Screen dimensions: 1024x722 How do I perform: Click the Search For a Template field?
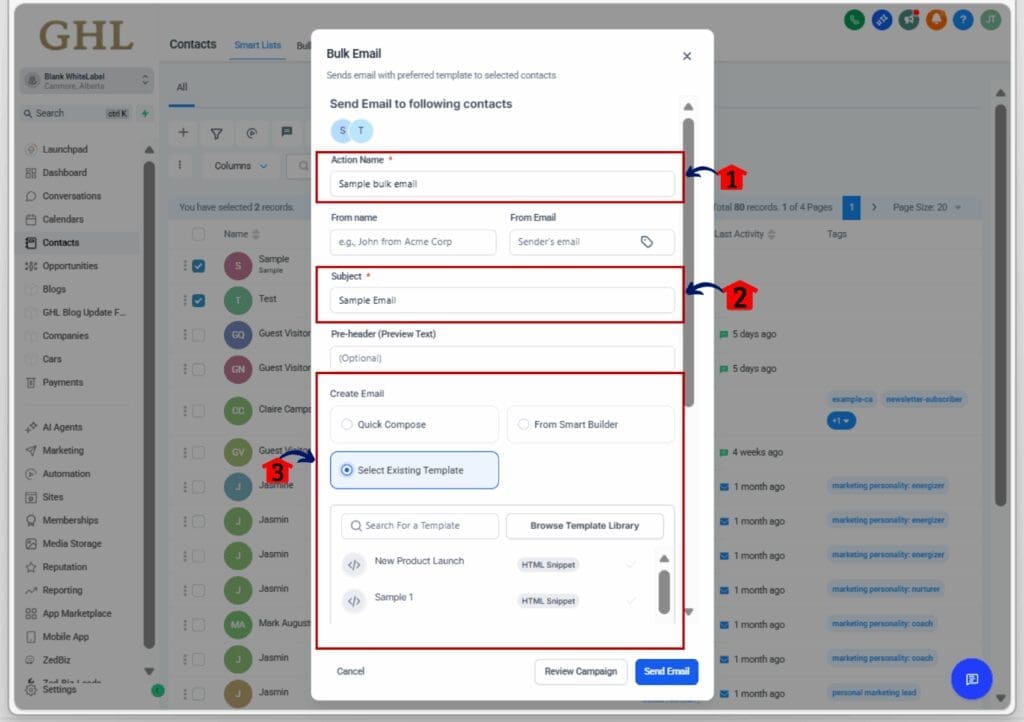(x=420, y=526)
